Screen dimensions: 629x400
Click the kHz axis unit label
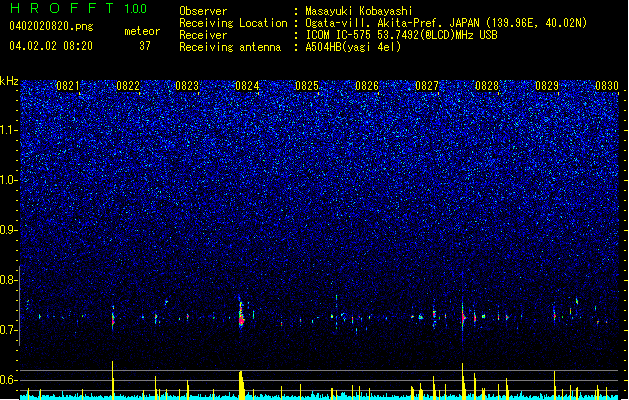click(9, 81)
